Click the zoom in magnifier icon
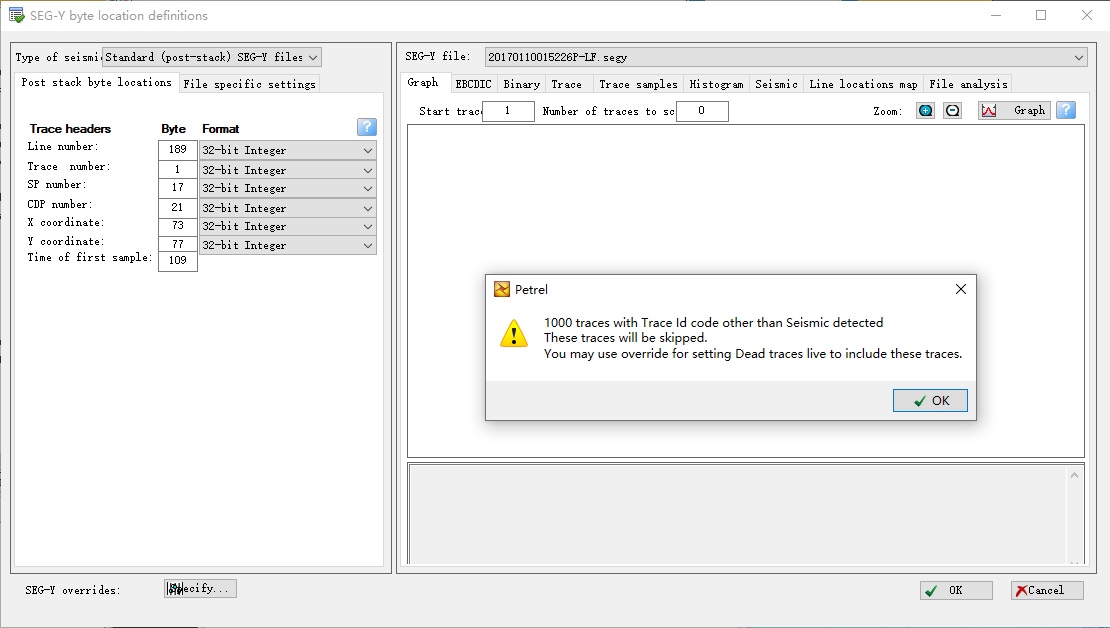1110x628 pixels. coord(925,110)
